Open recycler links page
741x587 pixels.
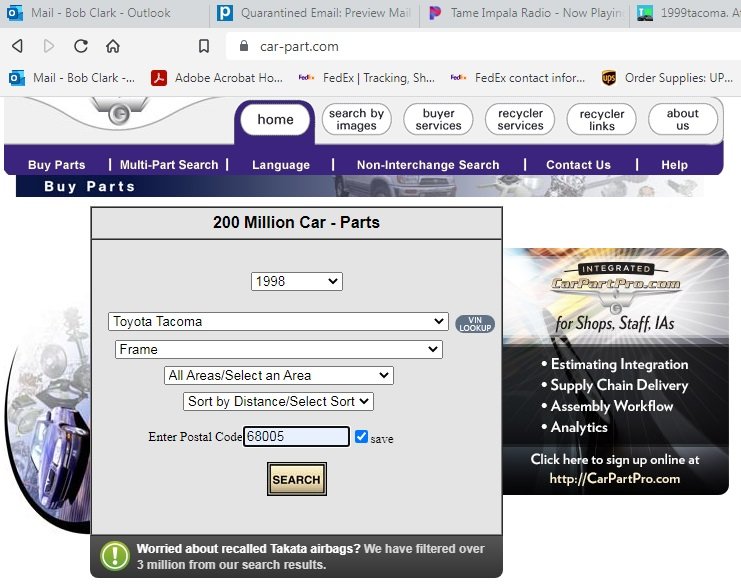(602, 120)
